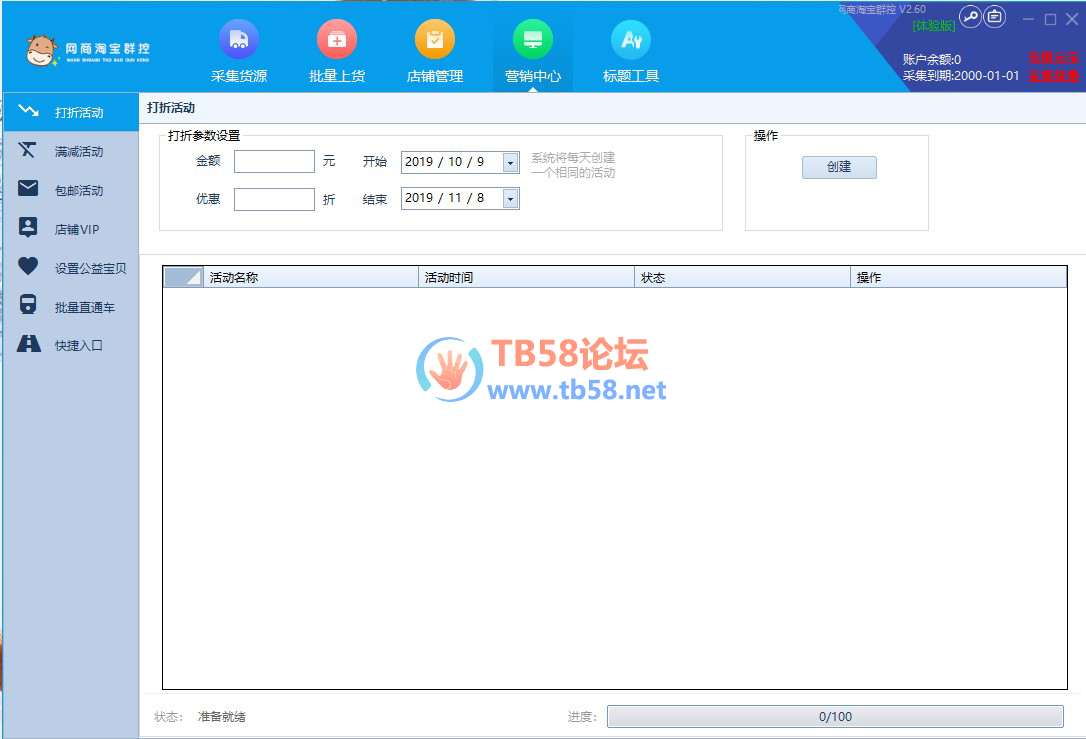Click the 采集到期:2000-01-01 text
Viewport: 1086px width, 739px height.
961,75
